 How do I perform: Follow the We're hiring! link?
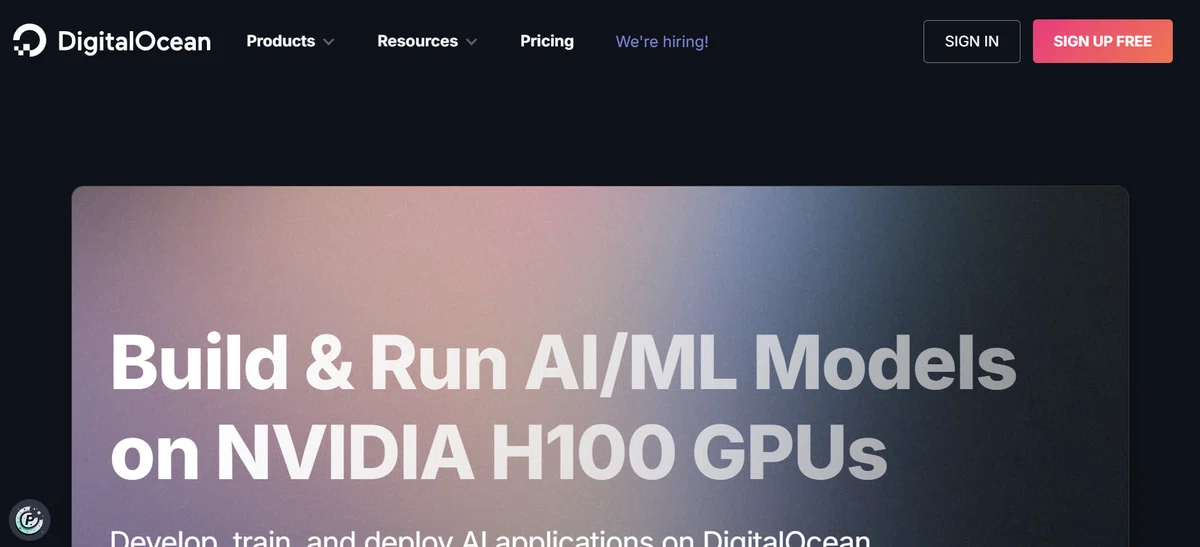tap(662, 42)
